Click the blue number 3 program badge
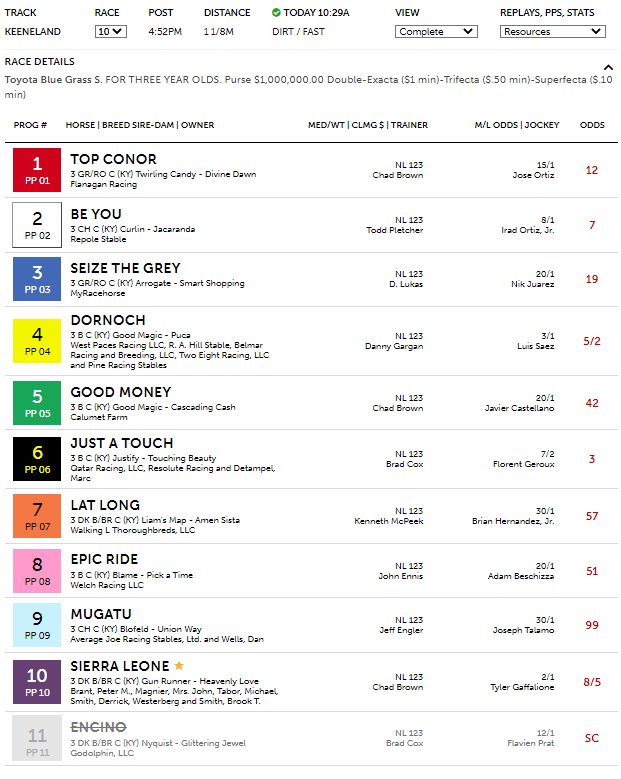Image resolution: width=621 pixels, height=779 pixels. (37, 278)
